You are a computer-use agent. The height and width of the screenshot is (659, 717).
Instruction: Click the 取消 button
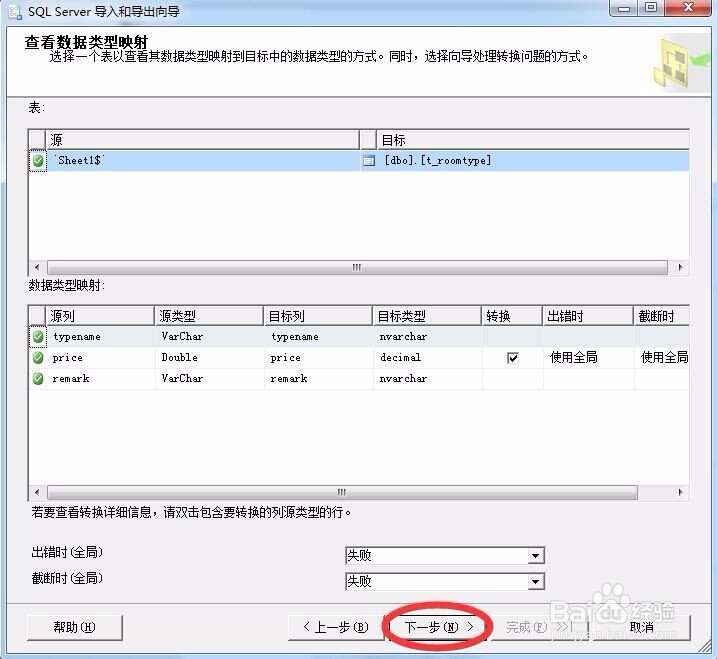click(x=641, y=627)
